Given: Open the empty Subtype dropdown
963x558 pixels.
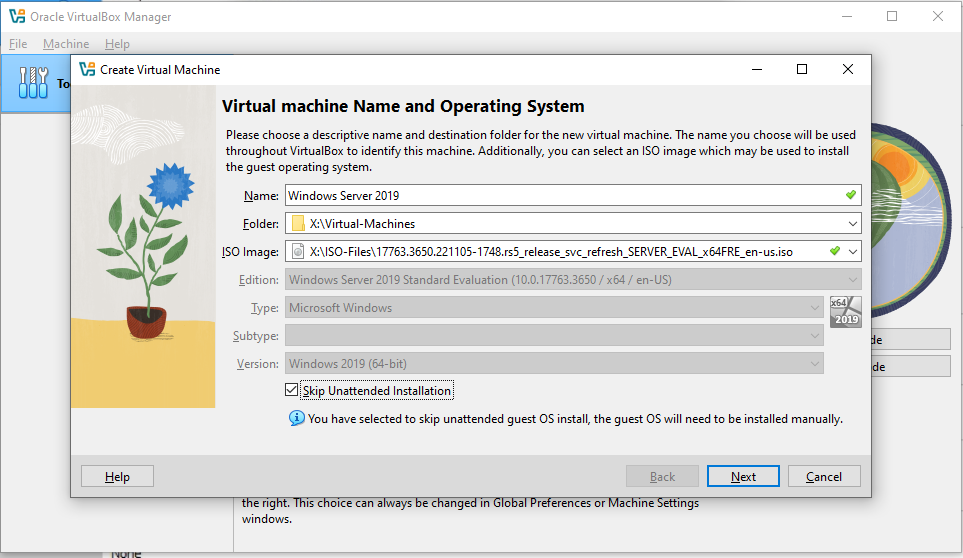Looking at the screenshot, I should [x=554, y=336].
